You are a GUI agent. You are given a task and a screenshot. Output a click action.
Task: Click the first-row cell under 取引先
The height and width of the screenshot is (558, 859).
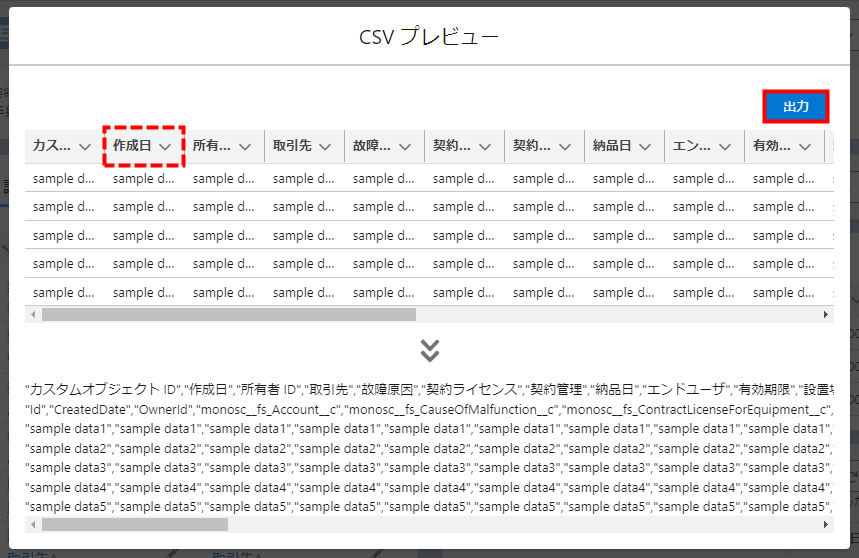pos(304,179)
